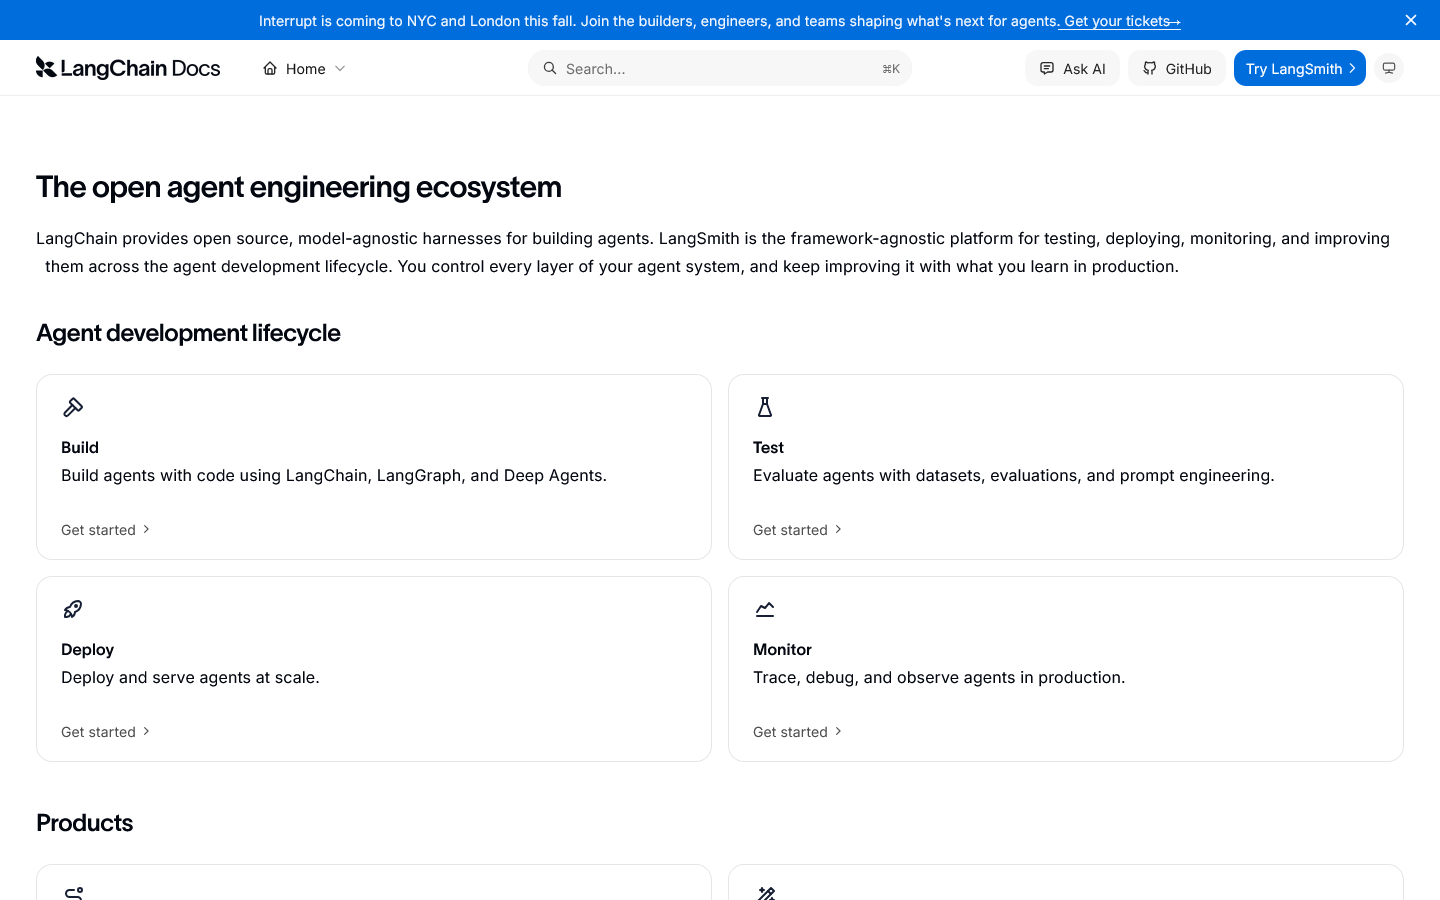
Task: Click the open agent engineering ecosystem heading
Action: click(x=299, y=187)
